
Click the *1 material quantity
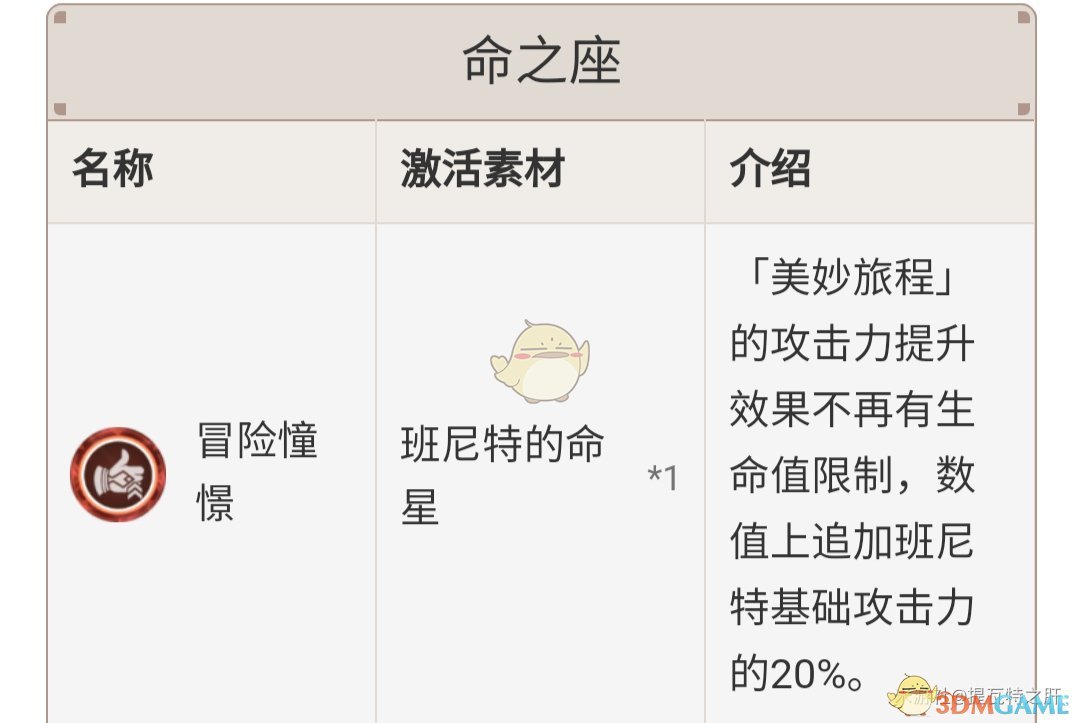662,478
